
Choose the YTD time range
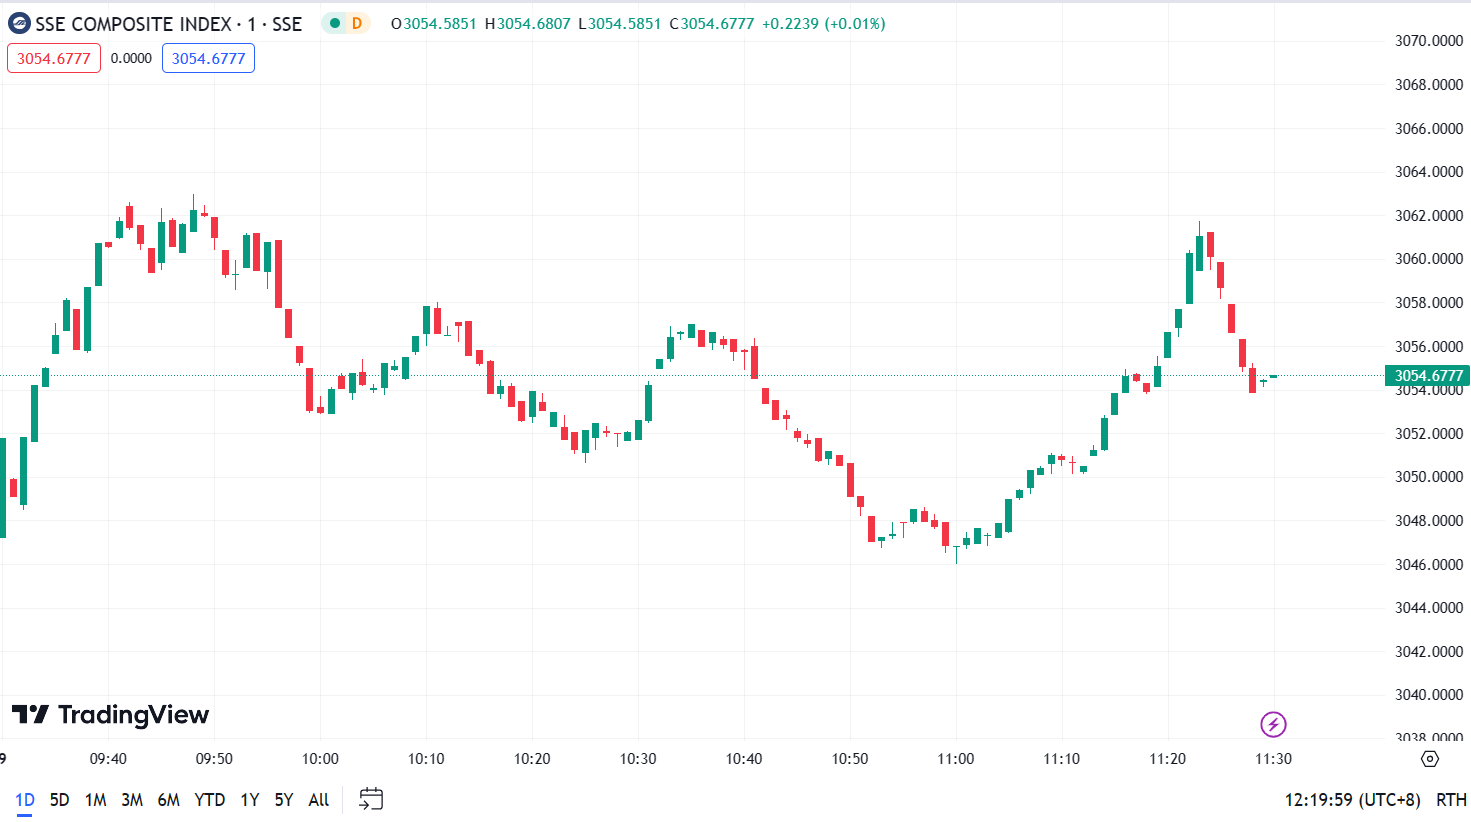pos(210,800)
